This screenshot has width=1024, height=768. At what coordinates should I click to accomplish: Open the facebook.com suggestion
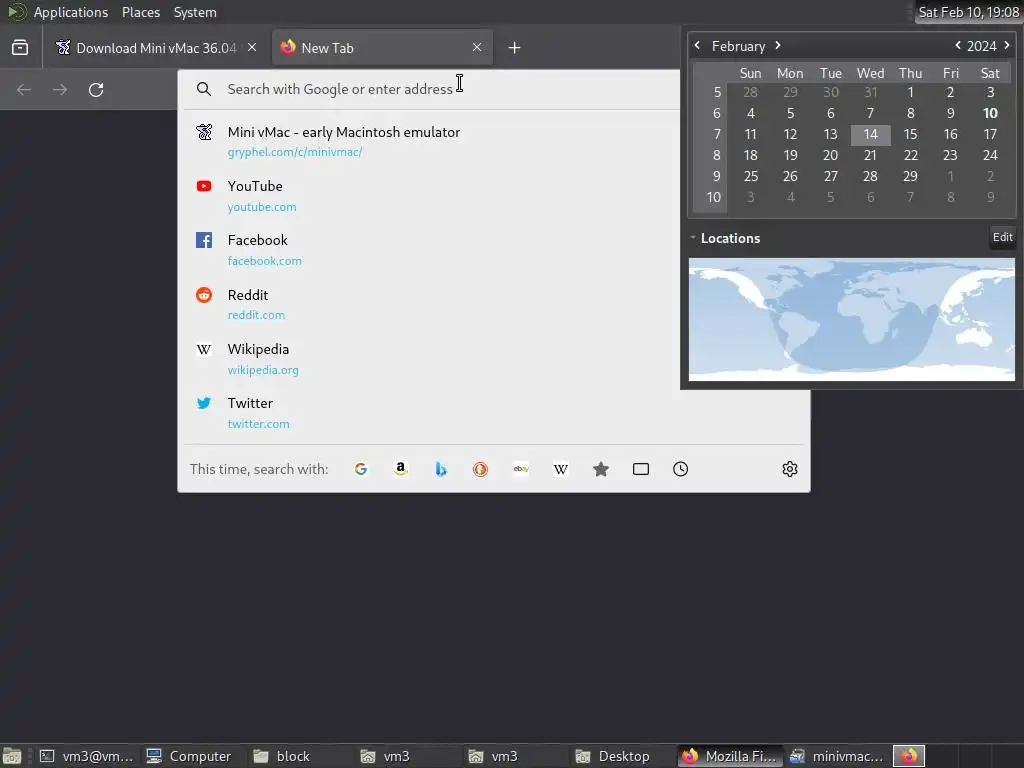(432, 250)
